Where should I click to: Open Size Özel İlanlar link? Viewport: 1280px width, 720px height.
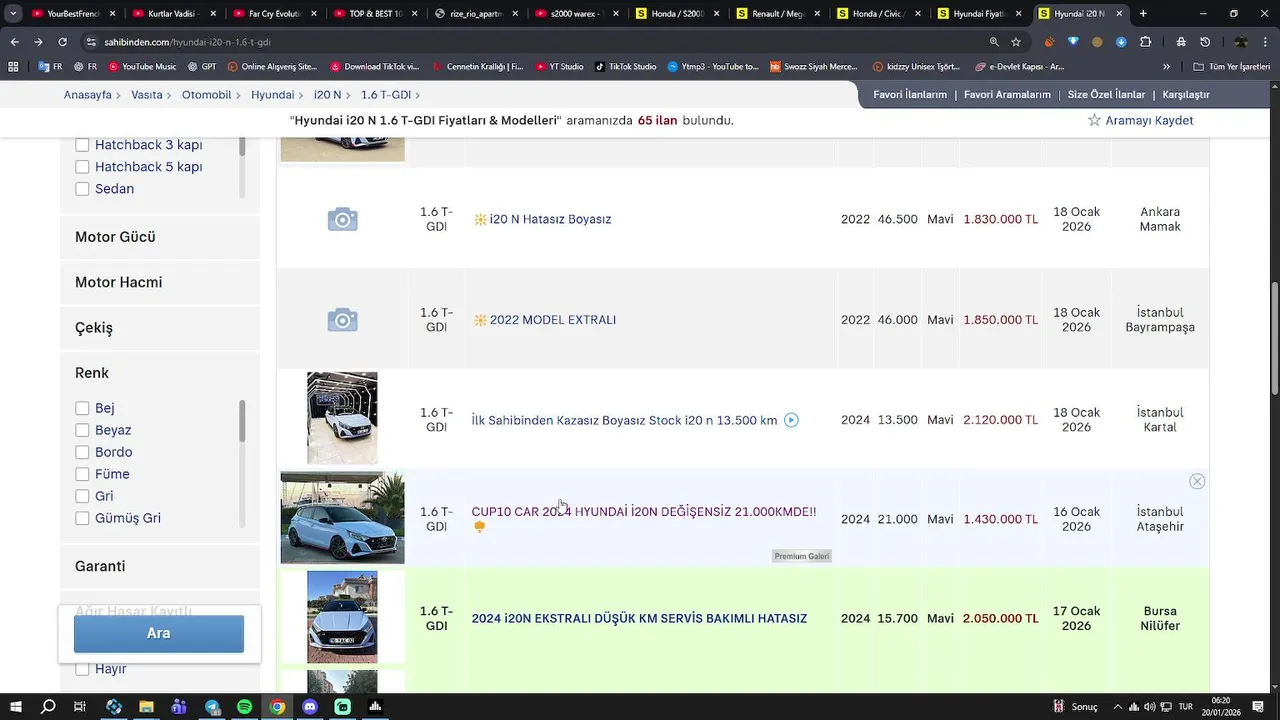pos(1106,95)
